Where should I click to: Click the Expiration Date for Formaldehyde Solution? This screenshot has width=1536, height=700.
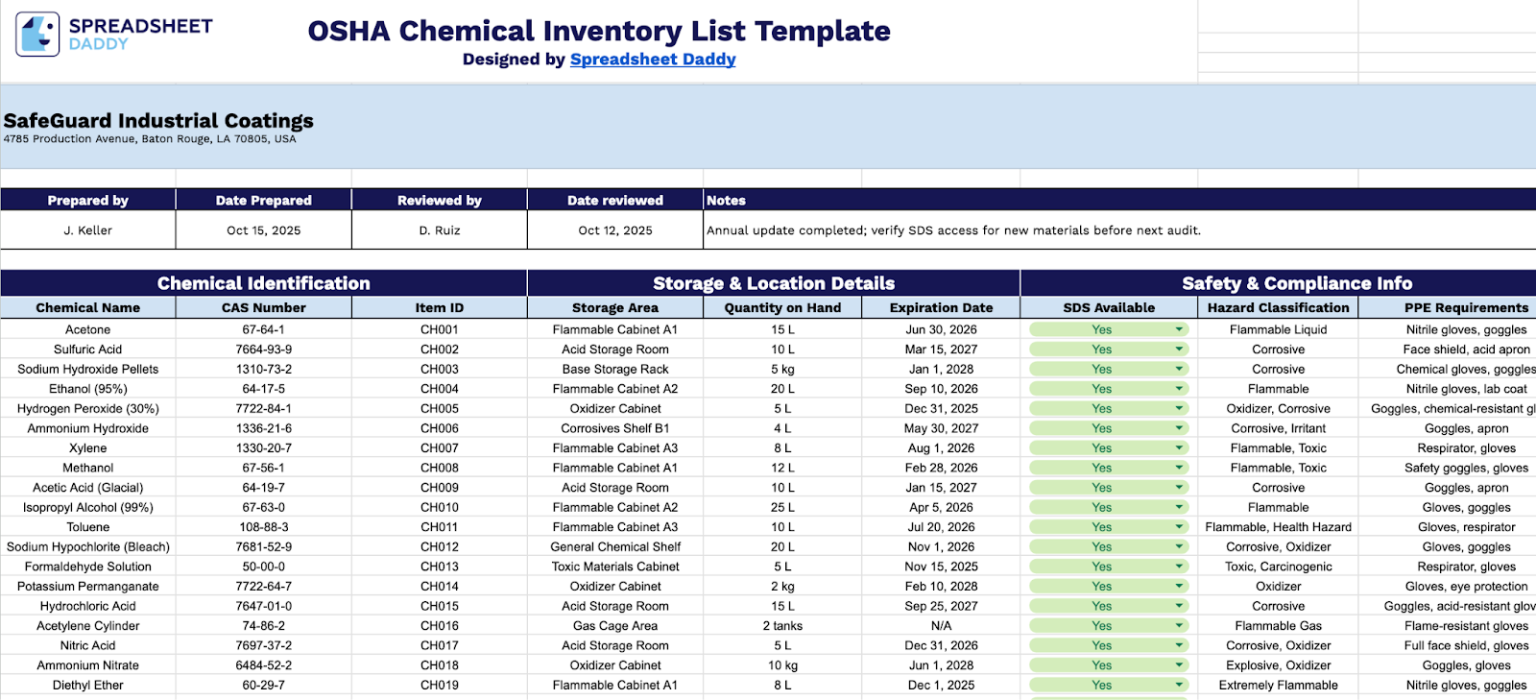[940, 566]
